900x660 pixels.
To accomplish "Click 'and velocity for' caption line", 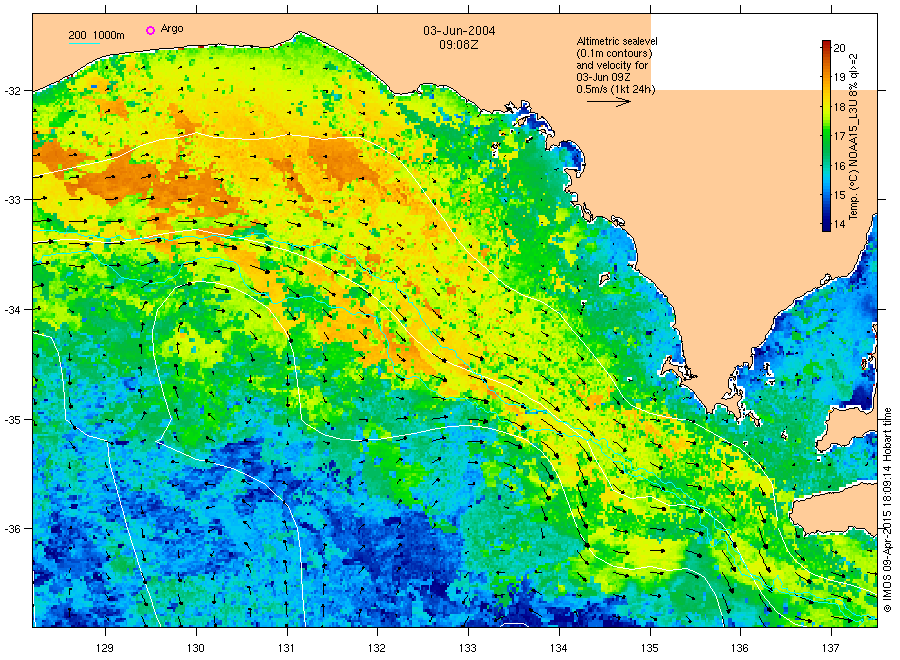I will click(x=612, y=65).
